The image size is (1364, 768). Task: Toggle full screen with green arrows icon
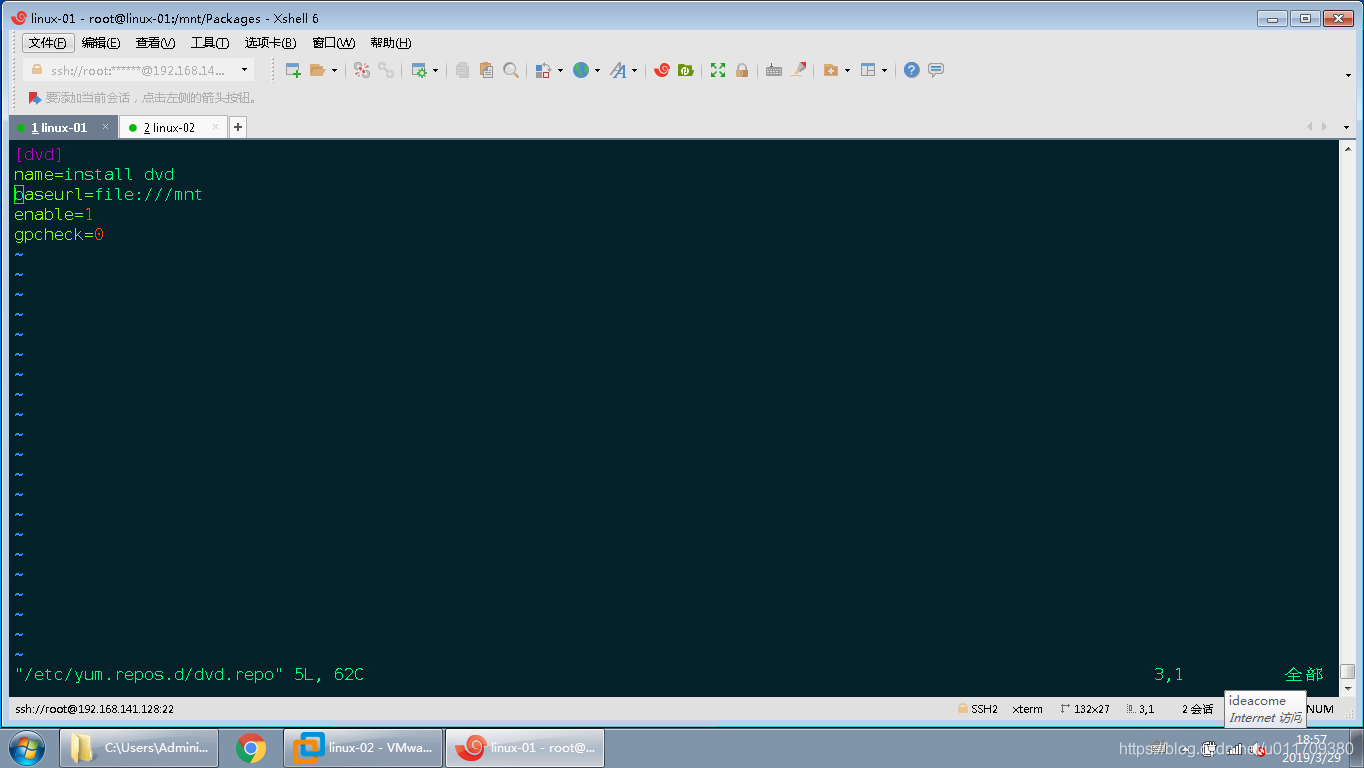(718, 70)
